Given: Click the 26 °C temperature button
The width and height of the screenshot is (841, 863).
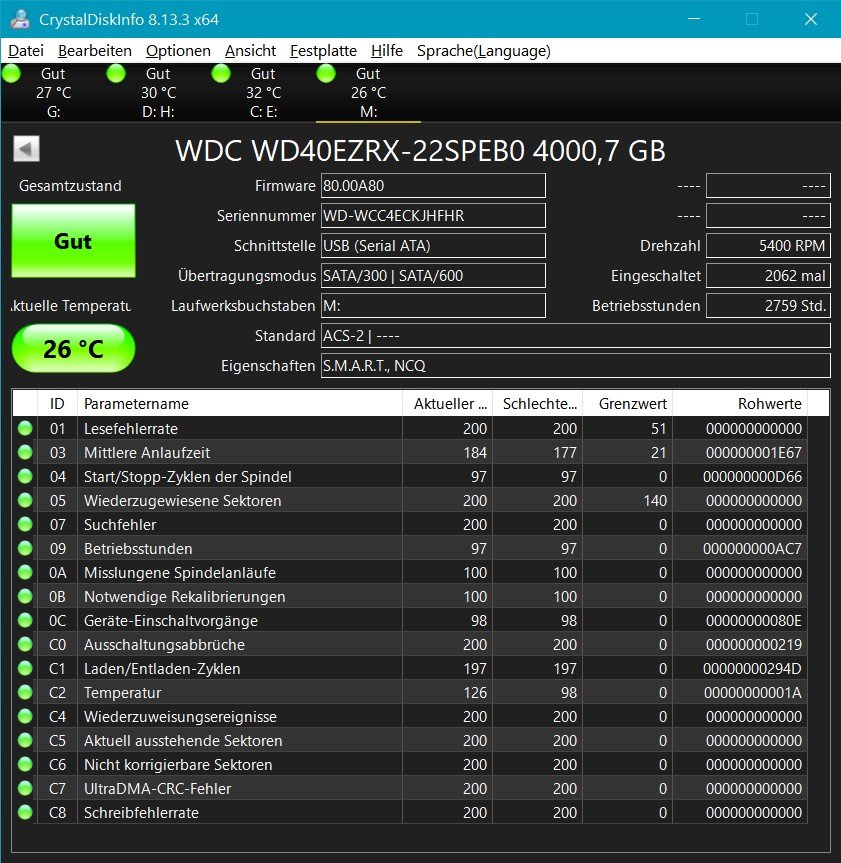Looking at the screenshot, I should [x=73, y=348].
